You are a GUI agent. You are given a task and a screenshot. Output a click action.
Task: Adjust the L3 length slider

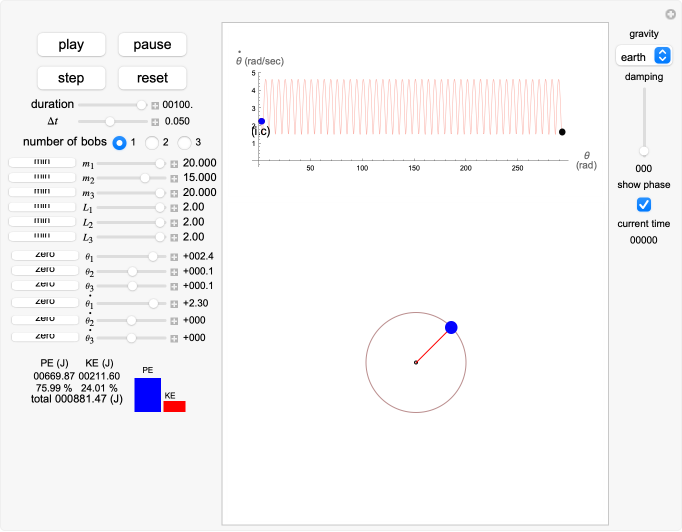(131, 237)
